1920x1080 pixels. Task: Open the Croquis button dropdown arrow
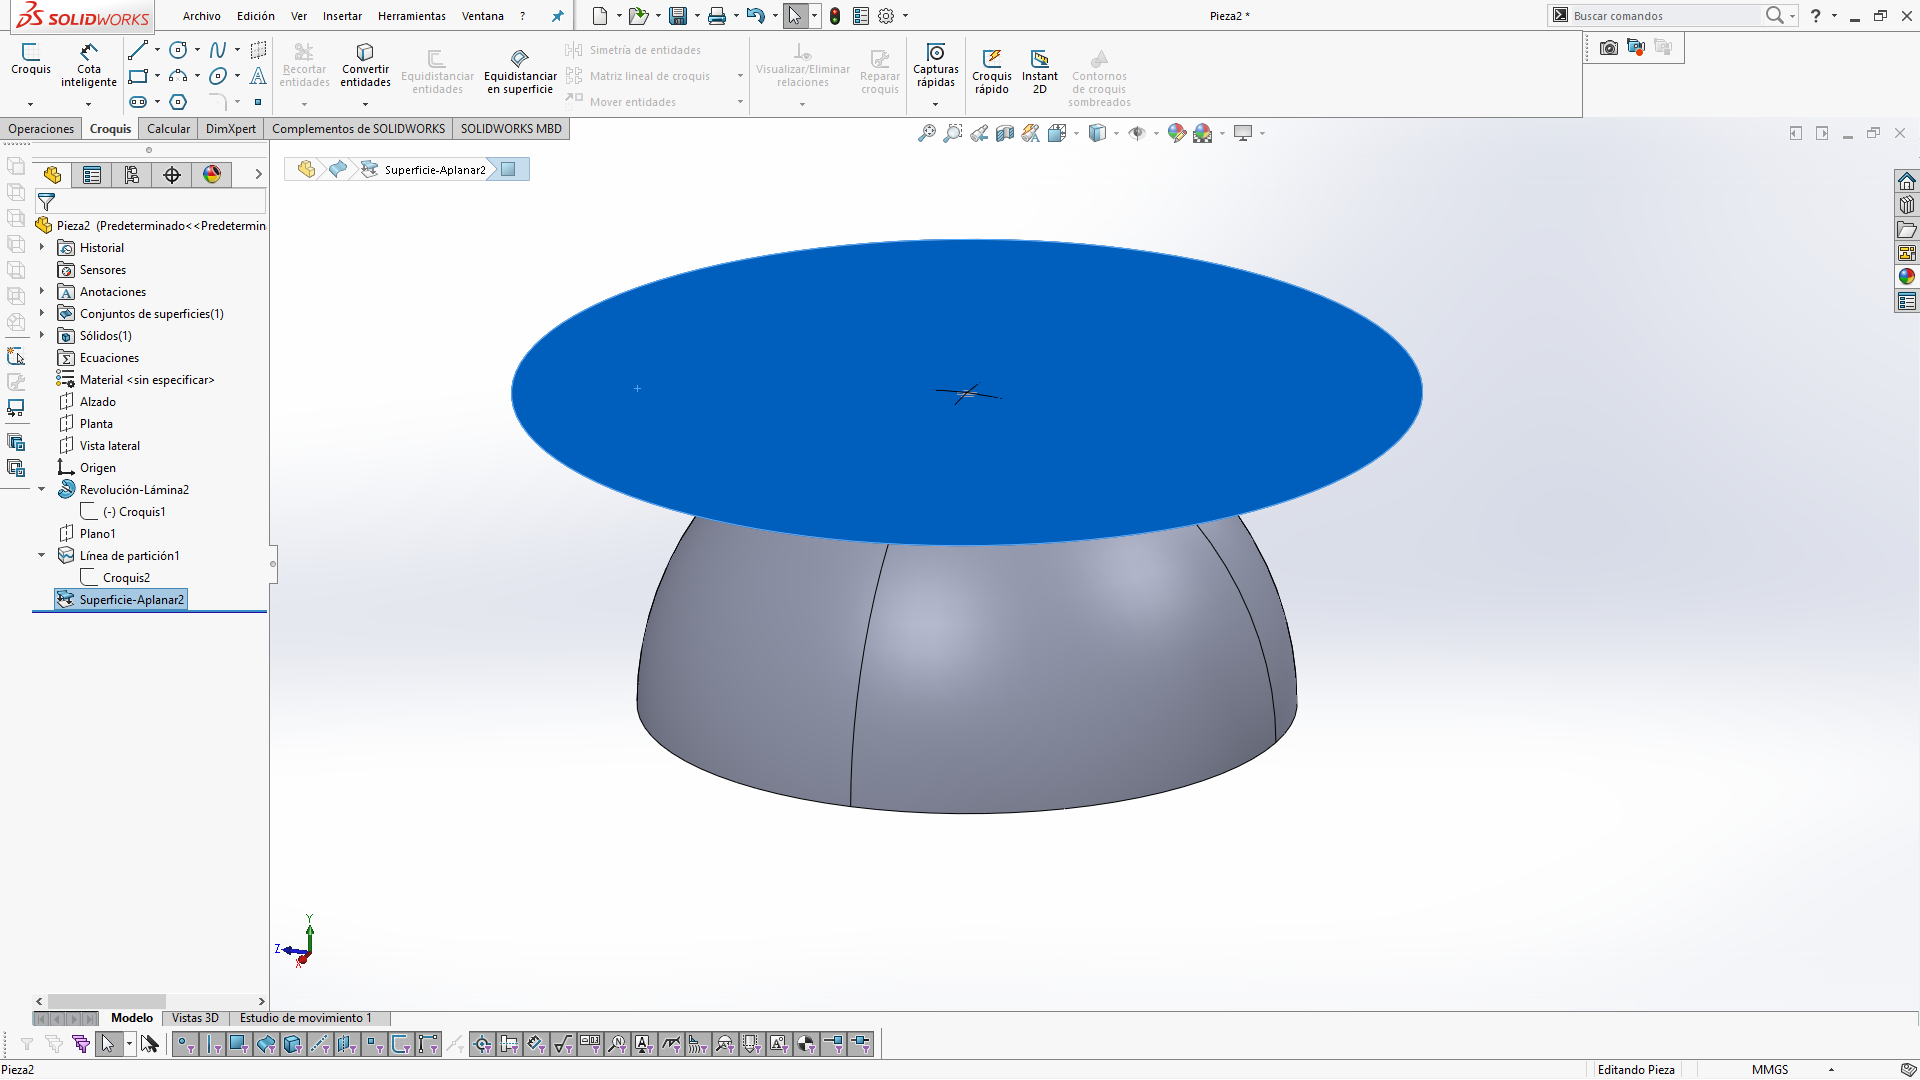coord(30,104)
